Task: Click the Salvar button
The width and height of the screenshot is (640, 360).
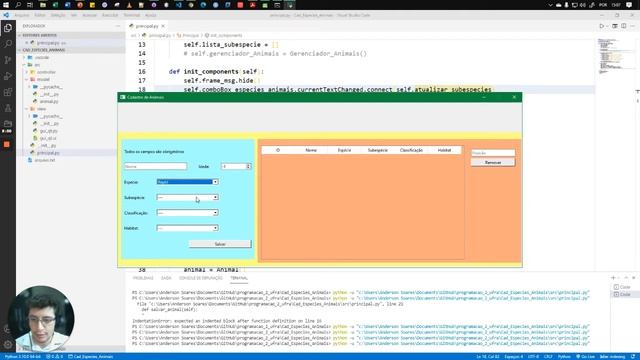Action: tap(220, 244)
